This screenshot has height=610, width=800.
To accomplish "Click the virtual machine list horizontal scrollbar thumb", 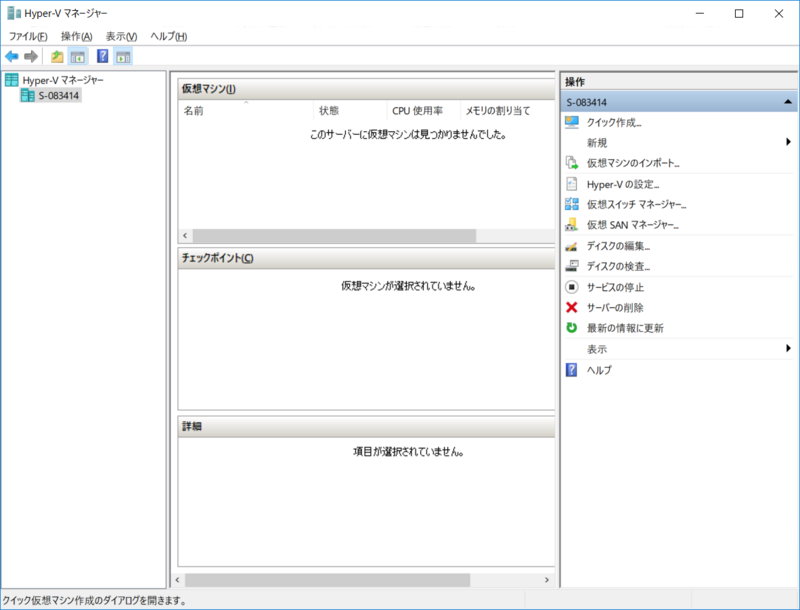I will (x=334, y=236).
